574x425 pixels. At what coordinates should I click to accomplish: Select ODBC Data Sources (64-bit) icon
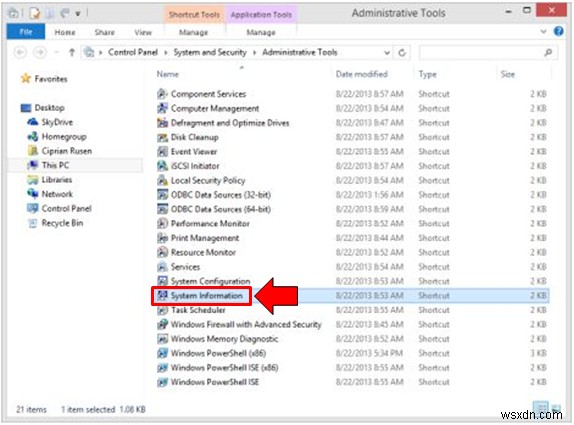[162, 209]
